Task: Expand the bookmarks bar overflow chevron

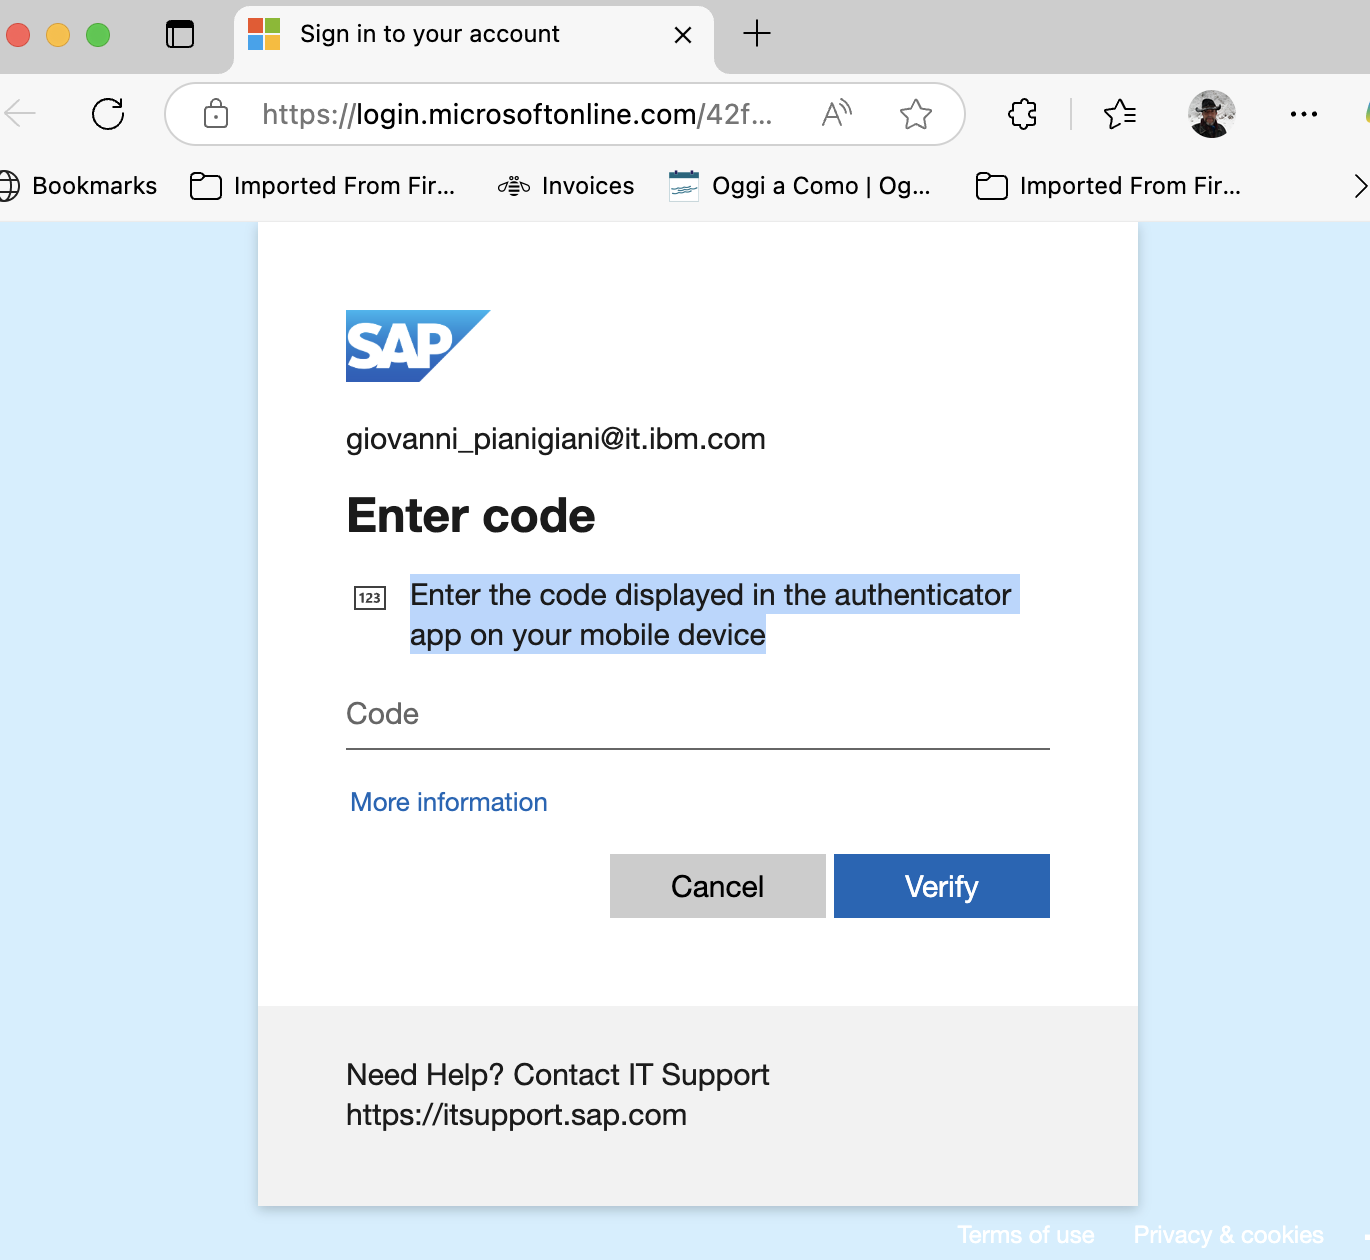Action: (1359, 186)
